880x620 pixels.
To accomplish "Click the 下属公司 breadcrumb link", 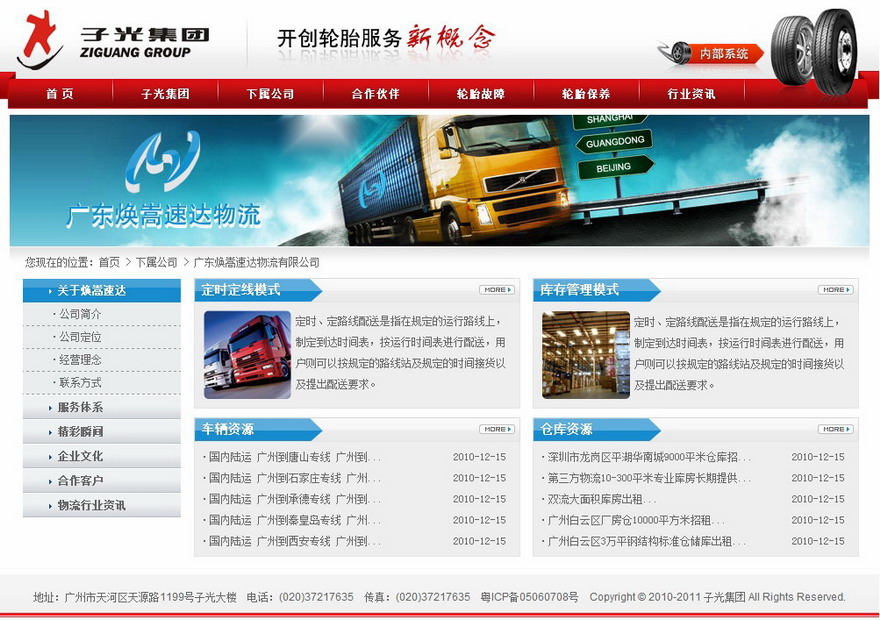I will point(157,262).
